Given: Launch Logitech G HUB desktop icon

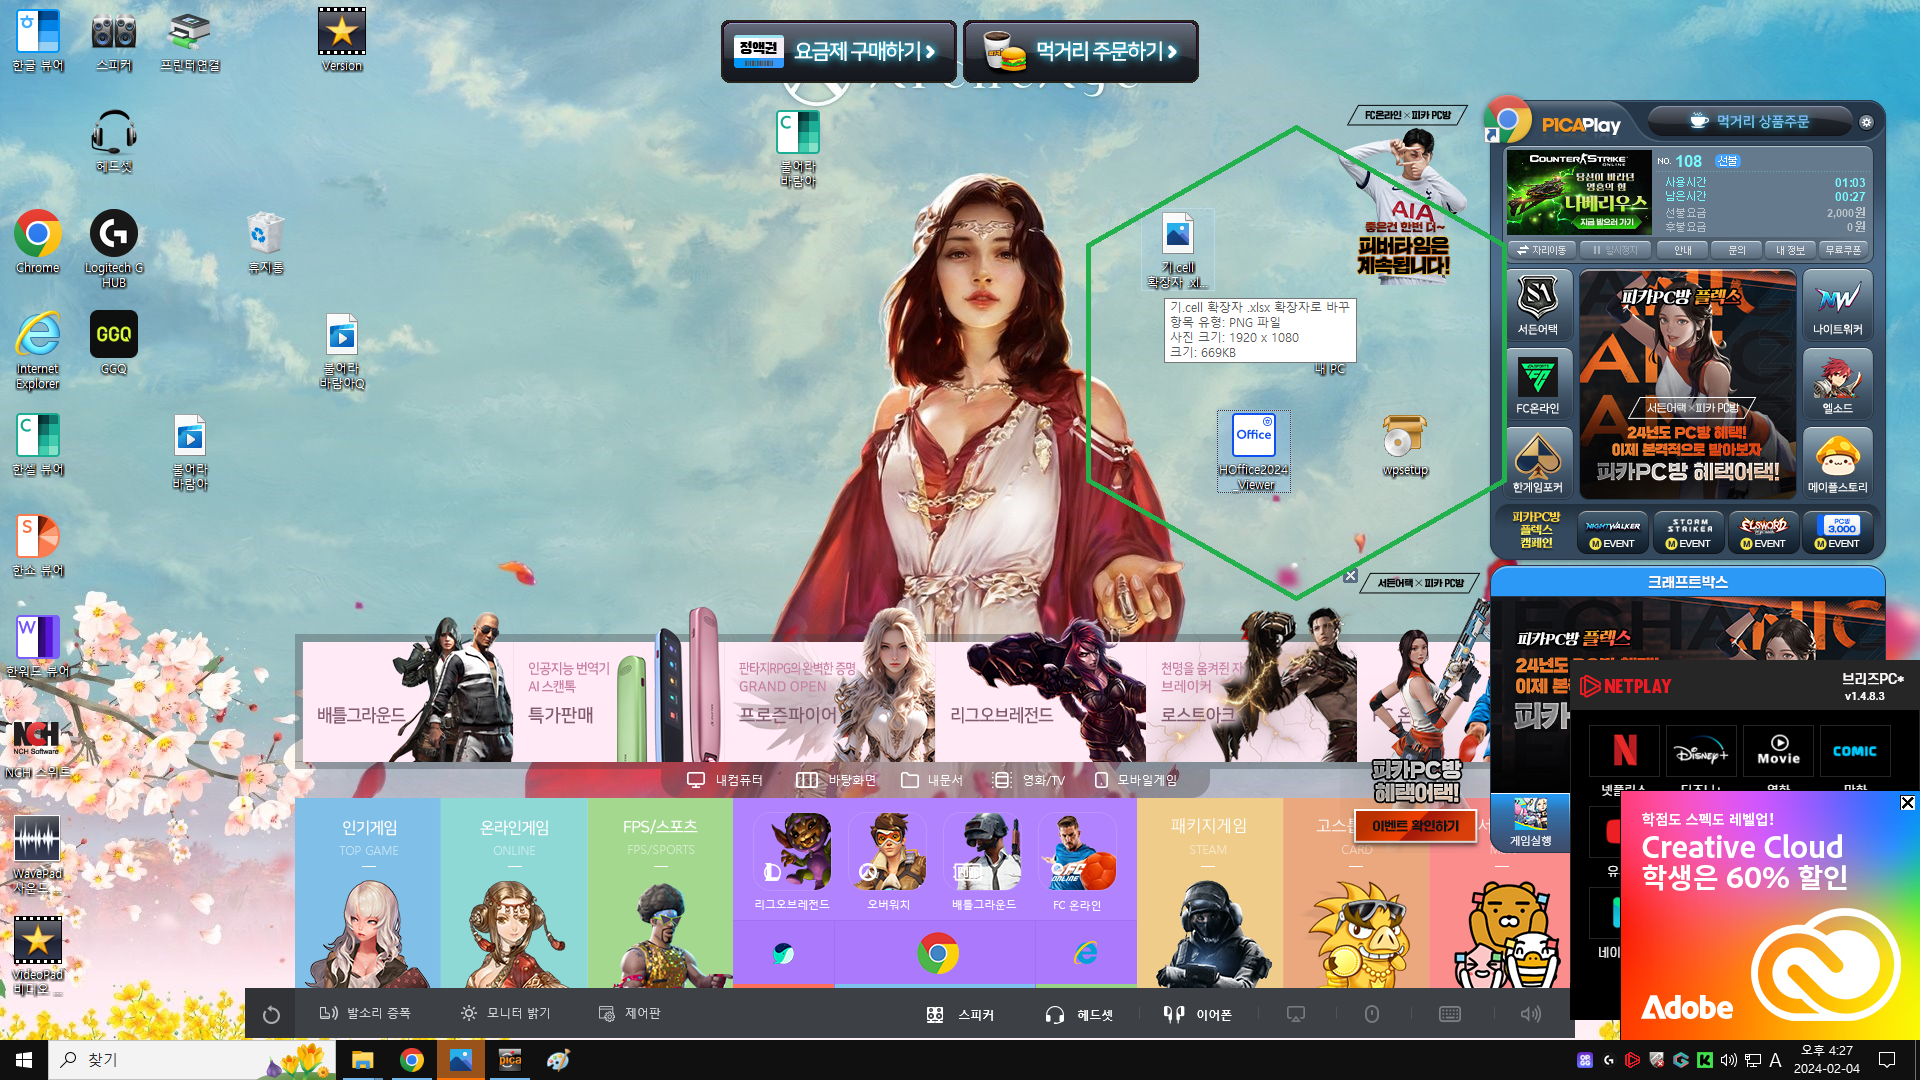Looking at the screenshot, I should point(114,248).
